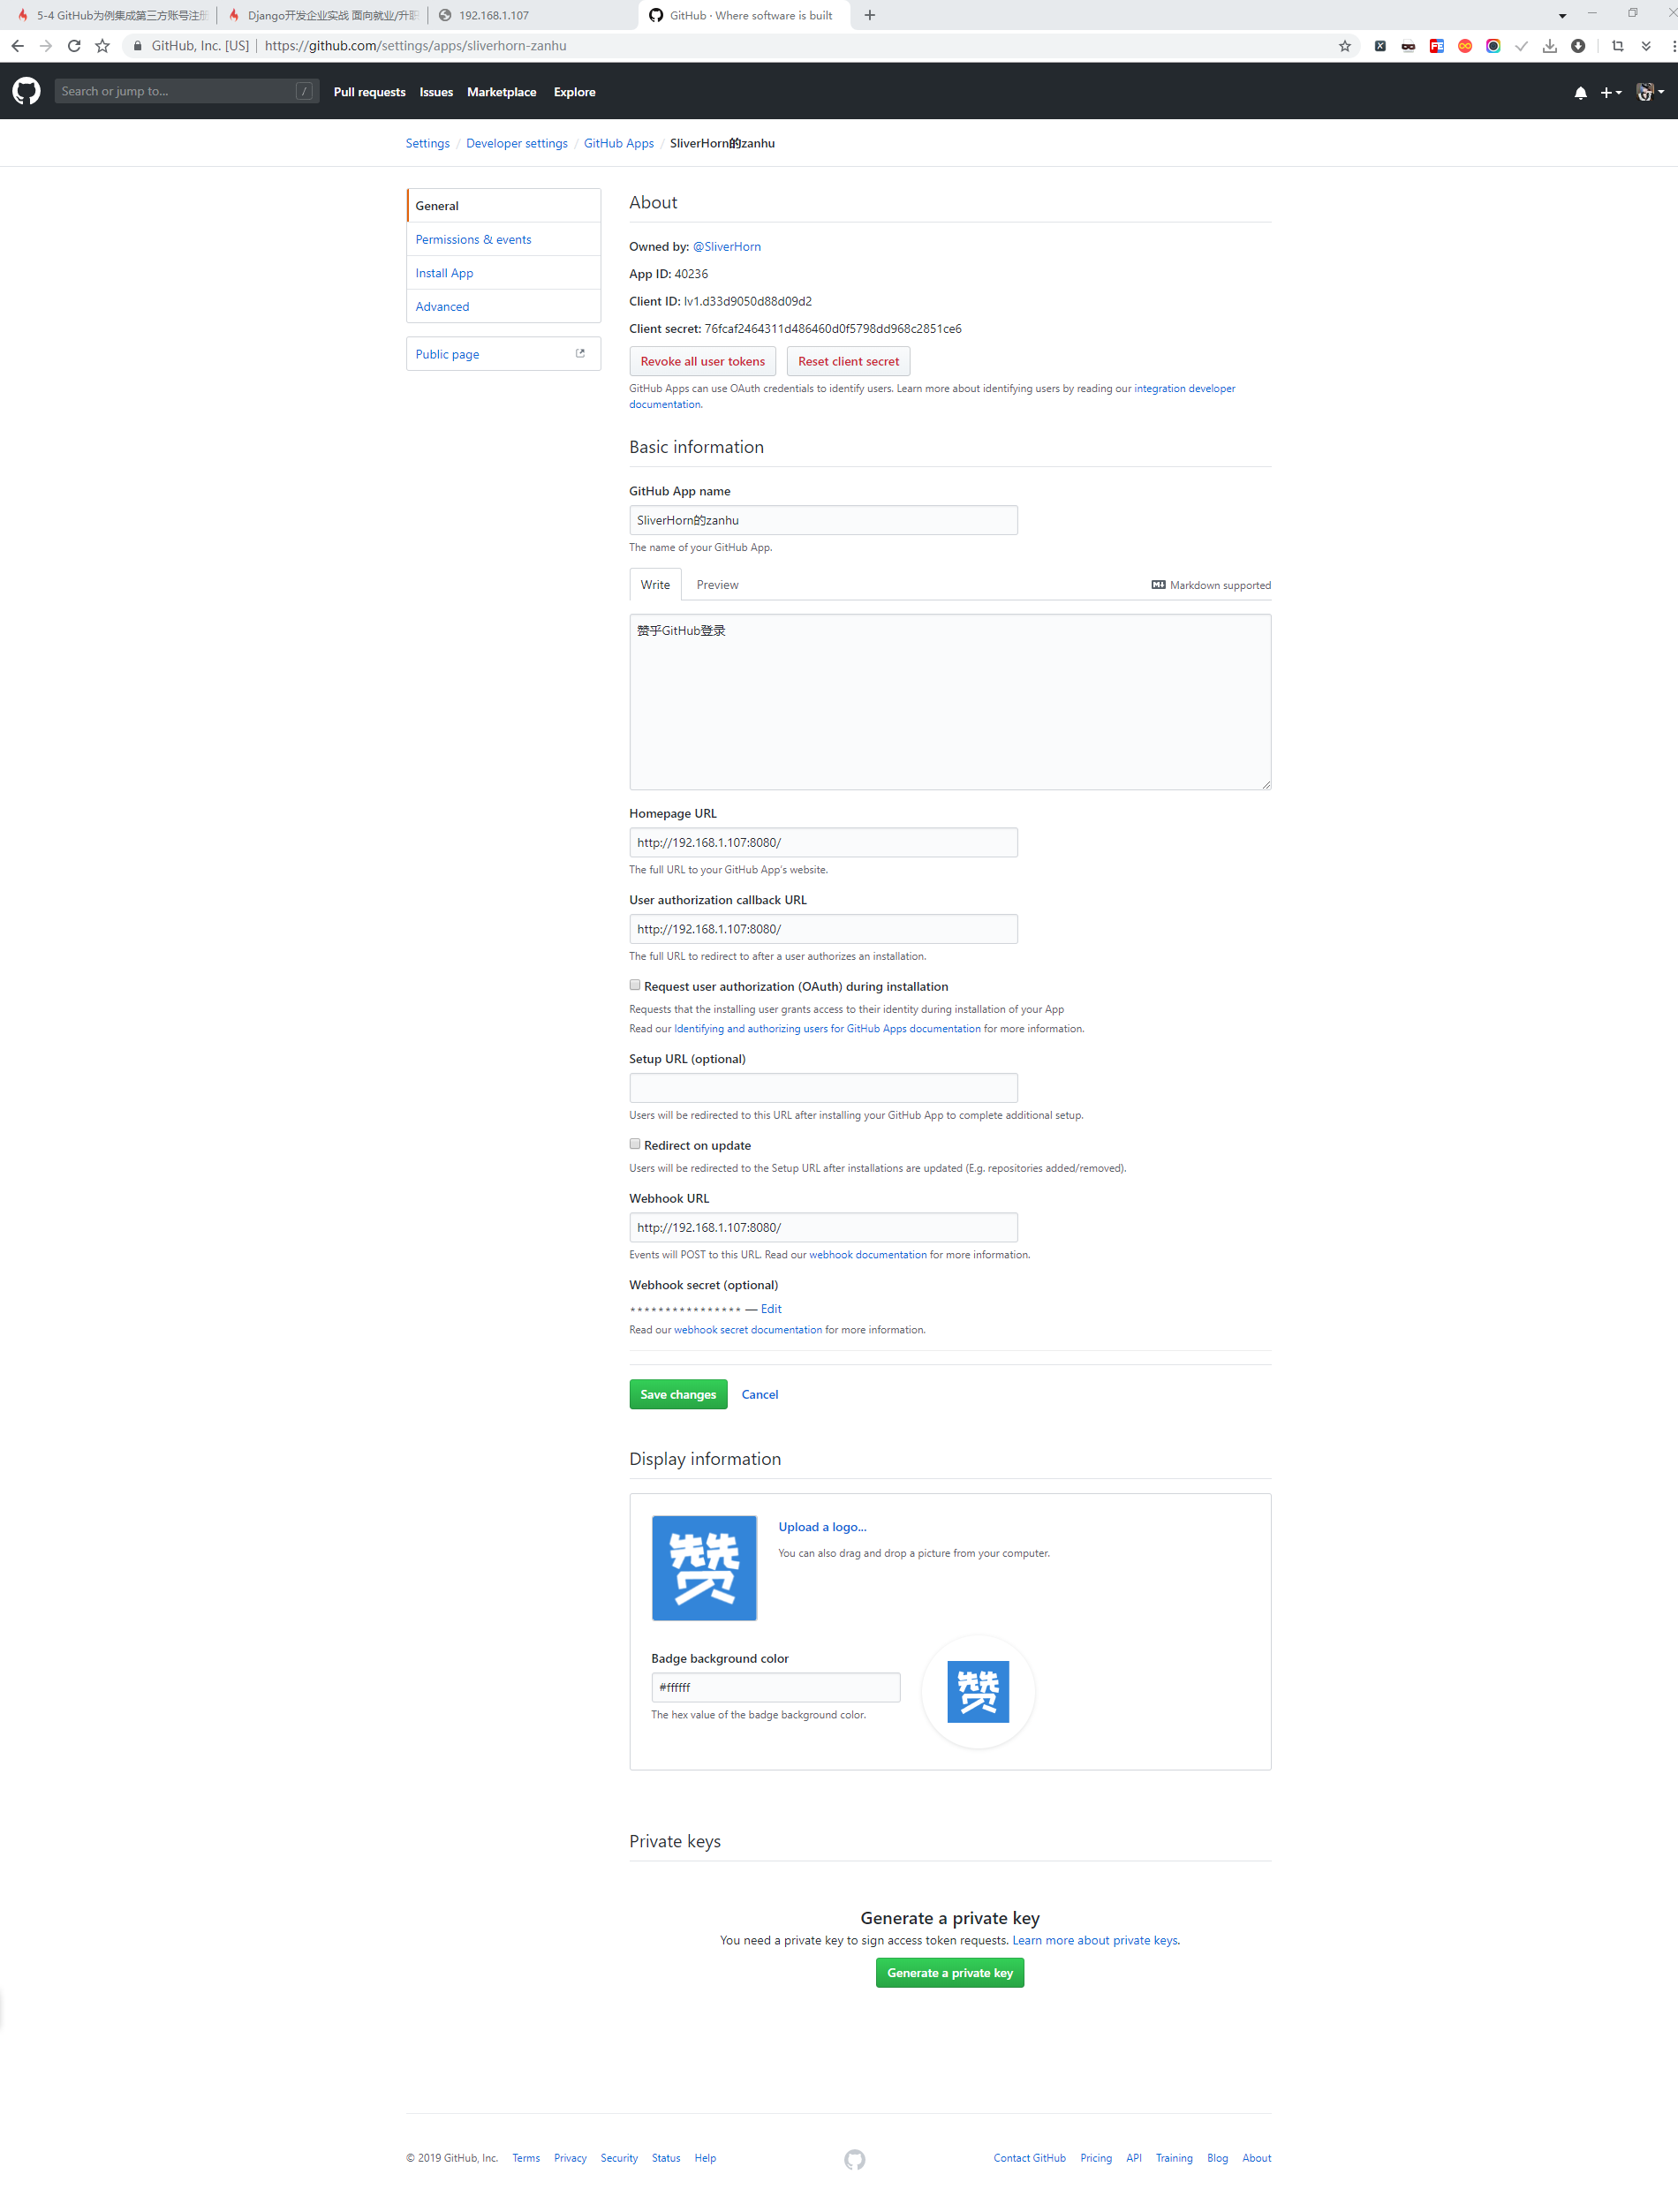Open the GitHub Octocat home logo

(27, 91)
